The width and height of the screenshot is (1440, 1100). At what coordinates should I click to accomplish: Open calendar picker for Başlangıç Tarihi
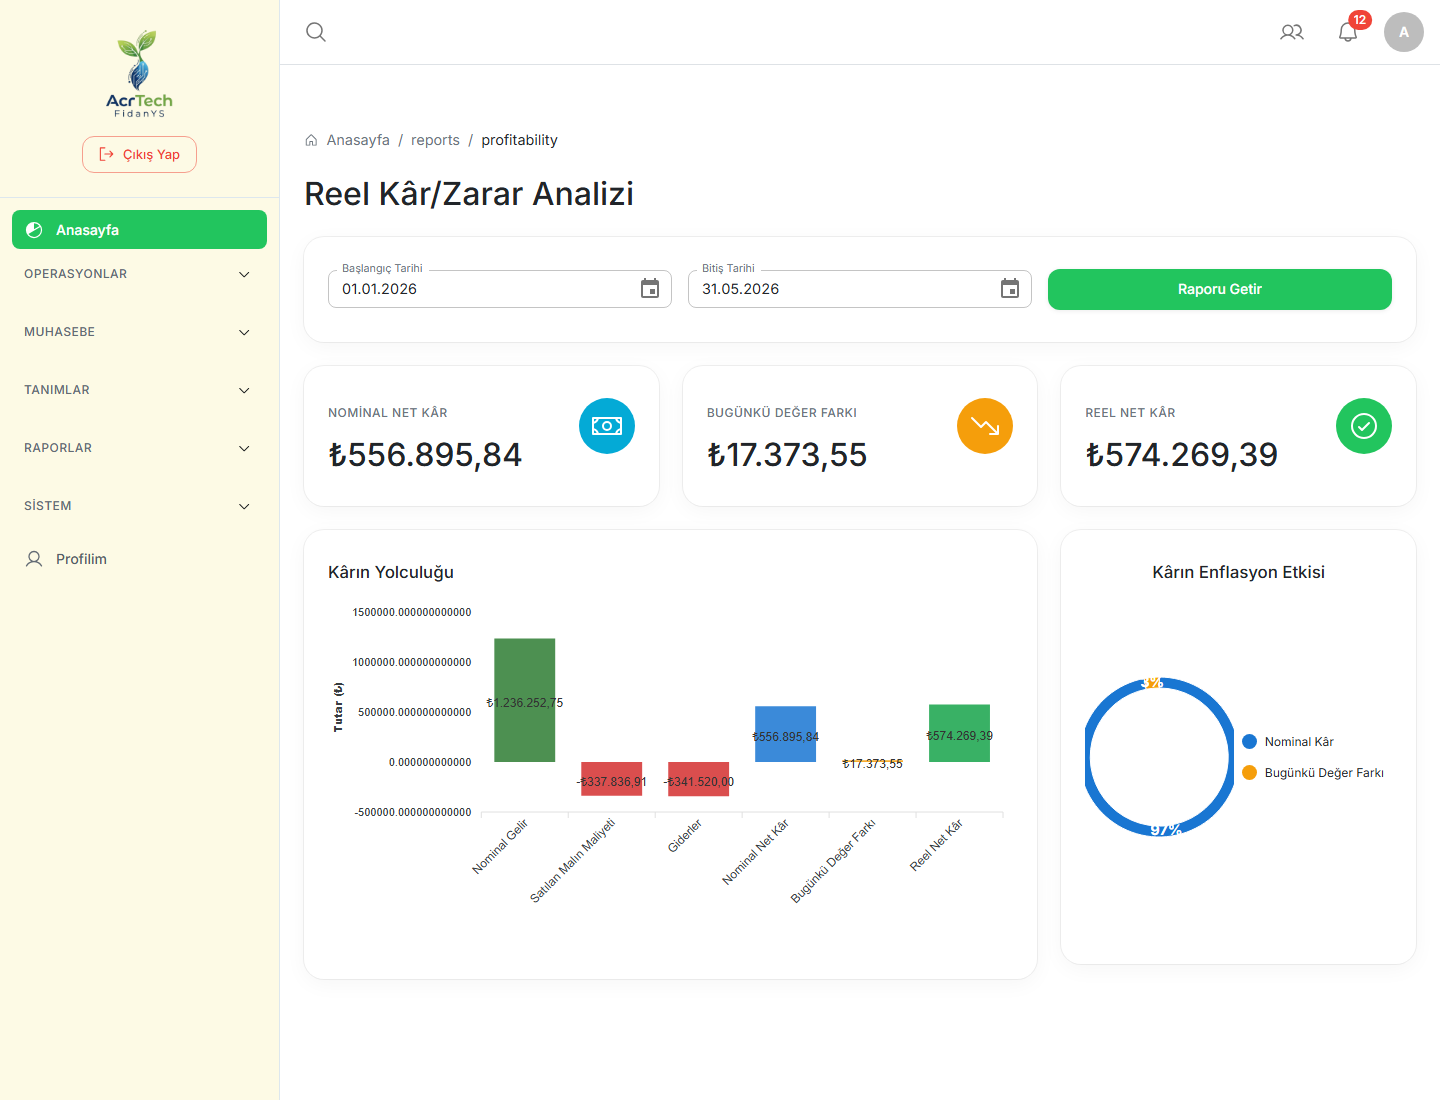(650, 289)
